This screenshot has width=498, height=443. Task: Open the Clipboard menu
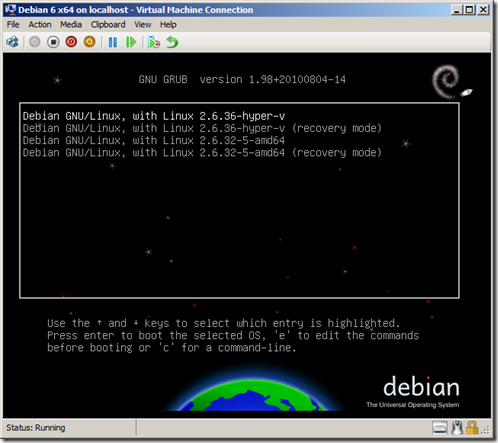pos(108,25)
